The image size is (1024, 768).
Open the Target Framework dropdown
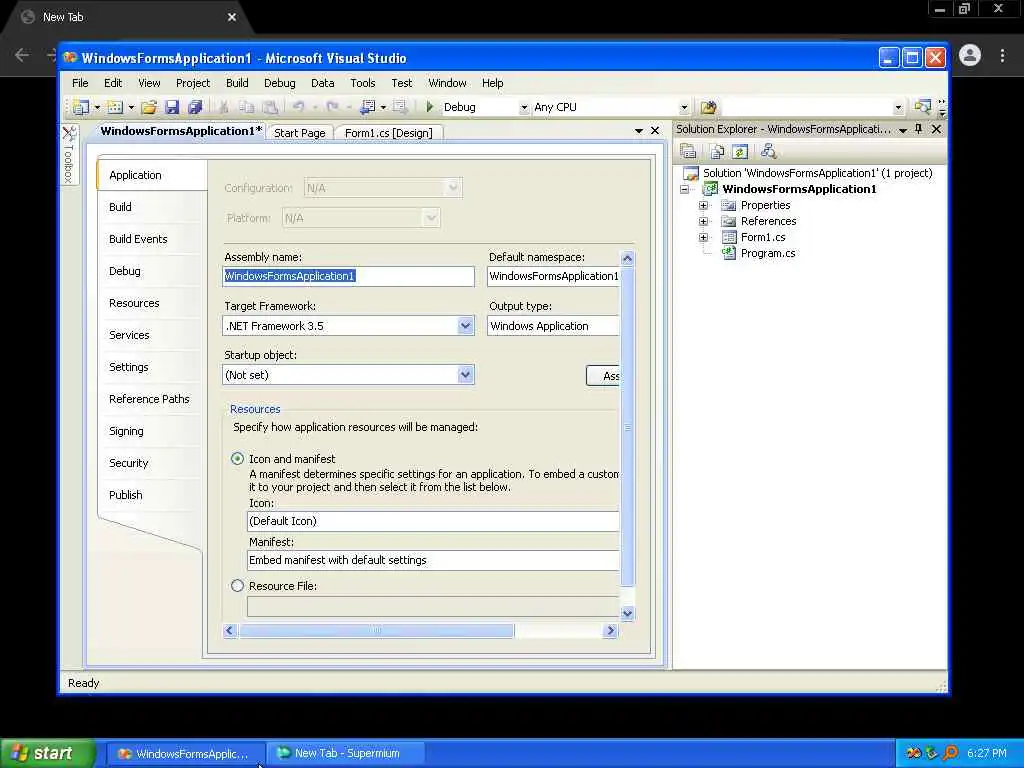[x=465, y=325]
